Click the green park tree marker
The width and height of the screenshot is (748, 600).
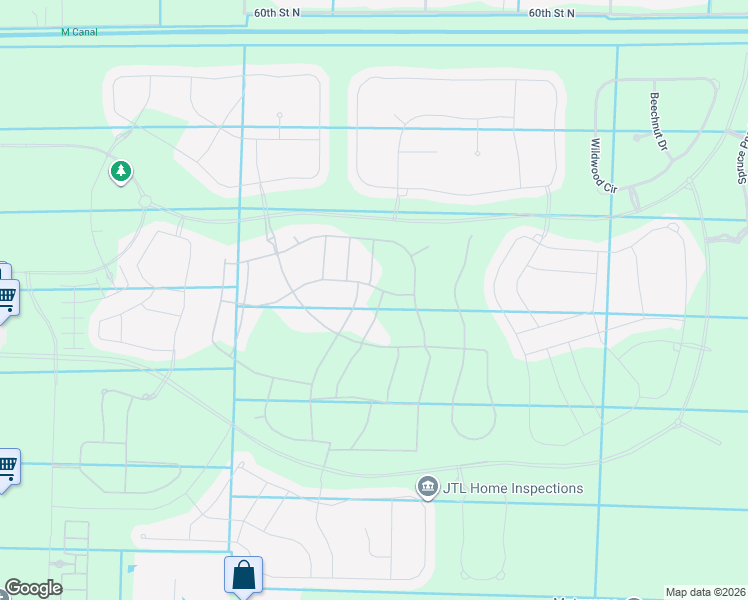point(121,172)
